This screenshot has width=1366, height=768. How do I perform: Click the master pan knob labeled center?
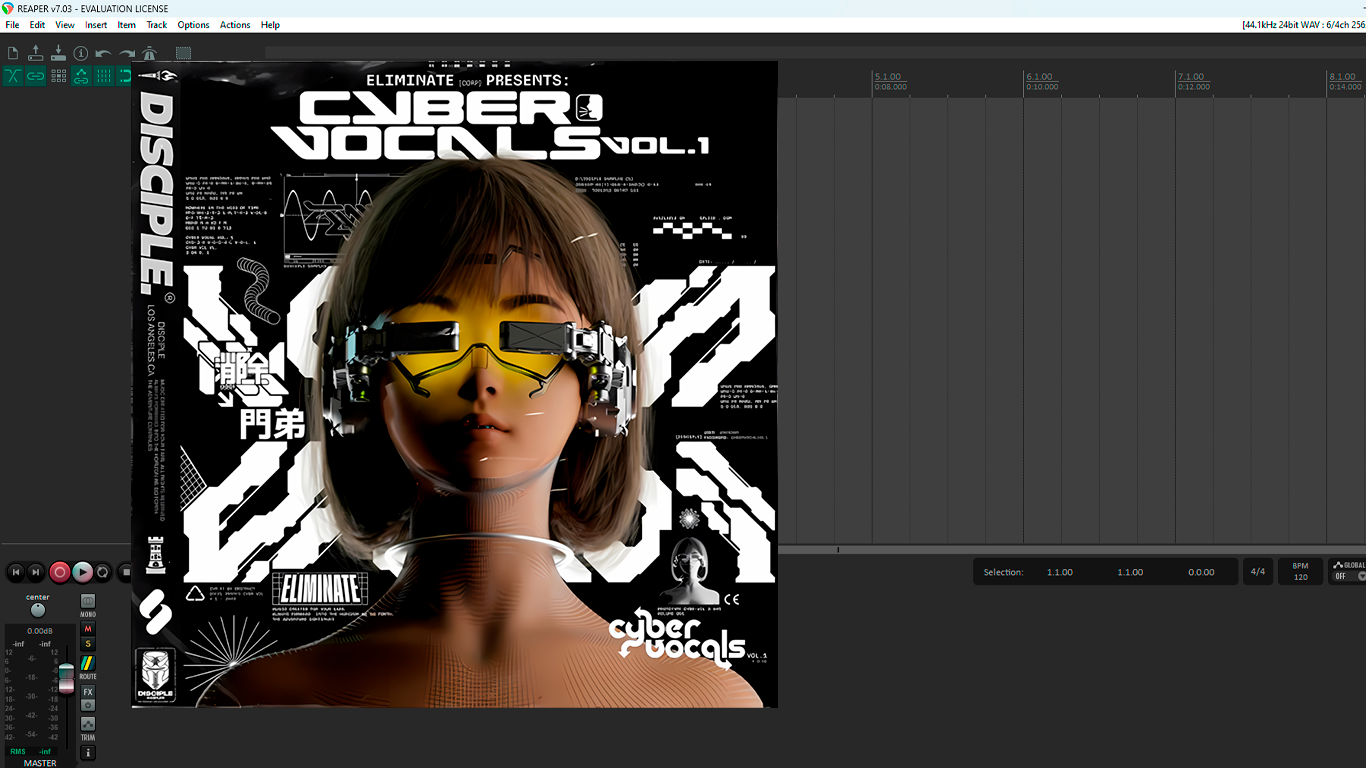38,610
